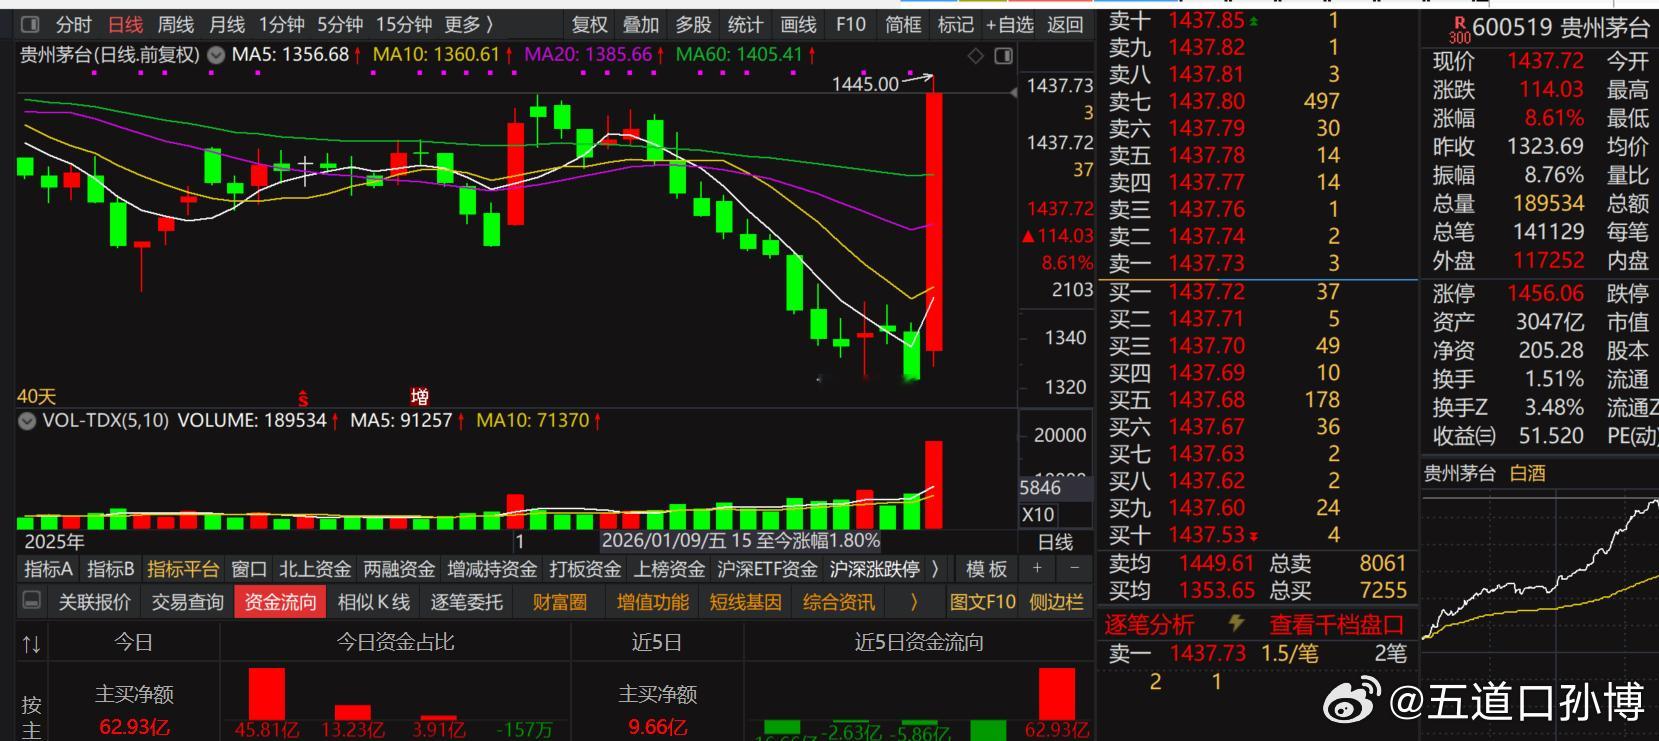Select the 两融资金 indicator
This screenshot has height=741, width=1659.
pyautogui.click(x=399, y=569)
